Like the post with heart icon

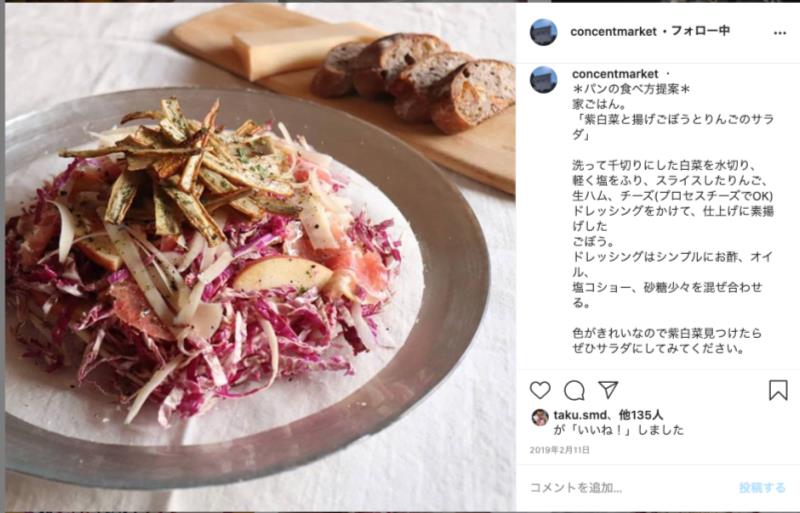point(540,390)
